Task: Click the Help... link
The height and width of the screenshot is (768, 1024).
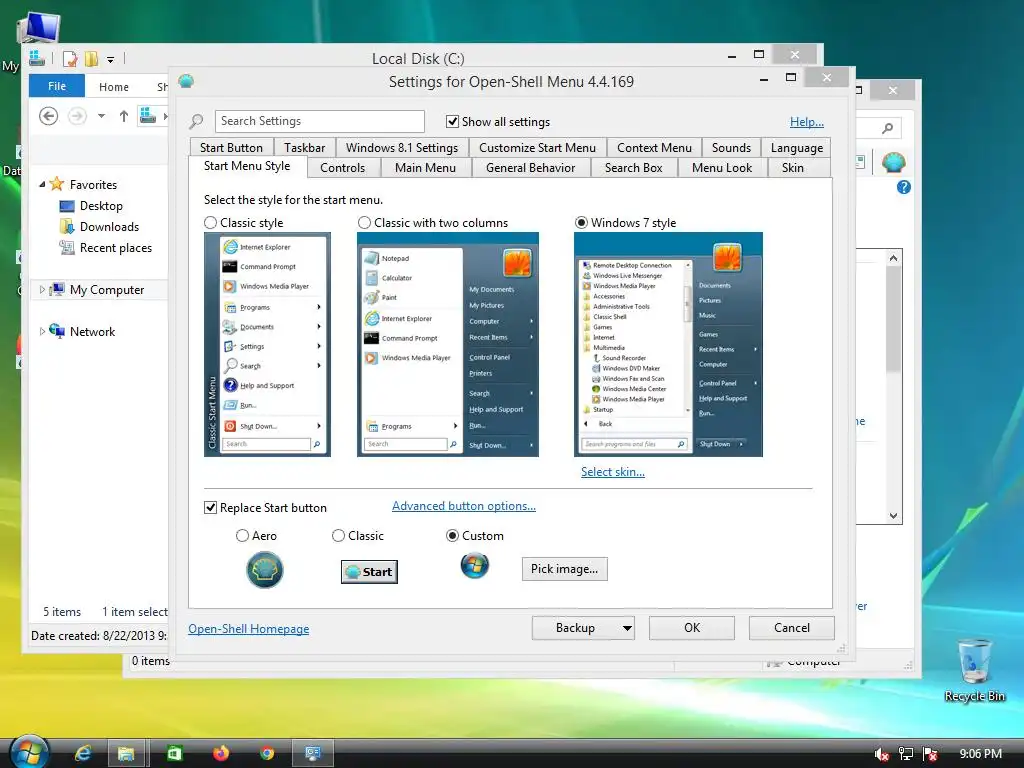Action: [x=807, y=122]
